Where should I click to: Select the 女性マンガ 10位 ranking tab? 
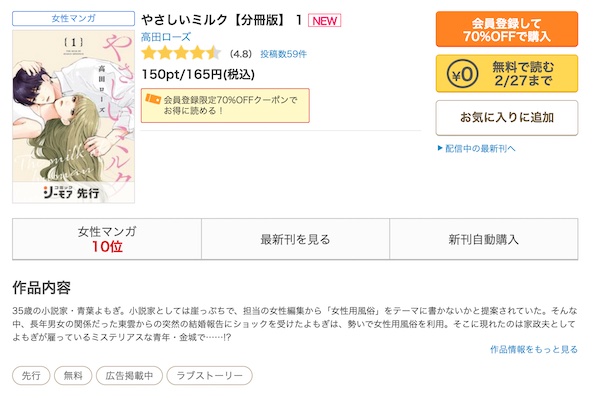point(107,239)
